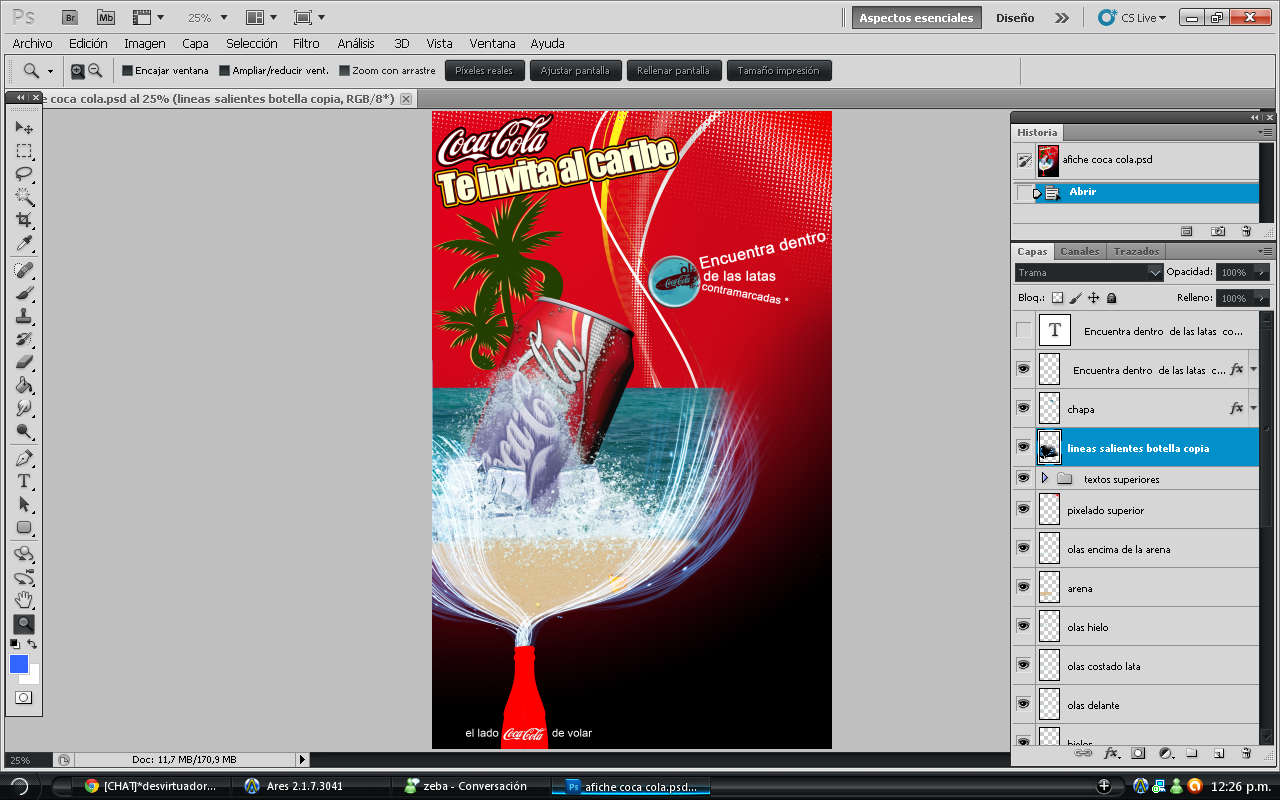Screen dimensions: 1280x800
Task: Hide the pixelado superior layer
Action: (1023, 509)
